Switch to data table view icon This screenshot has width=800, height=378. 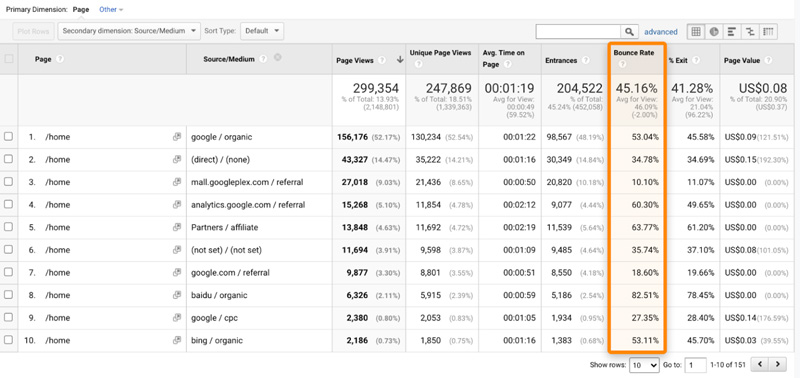coord(695,32)
